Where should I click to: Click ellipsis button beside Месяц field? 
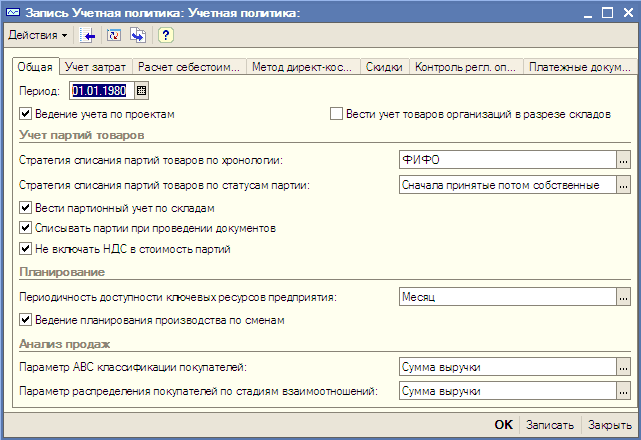click(624, 297)
